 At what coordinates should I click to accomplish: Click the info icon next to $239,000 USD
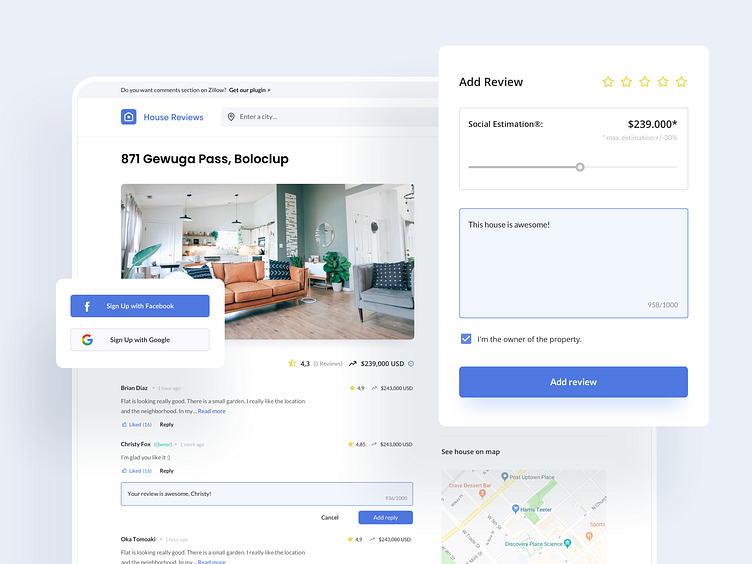tap(411, 364)
